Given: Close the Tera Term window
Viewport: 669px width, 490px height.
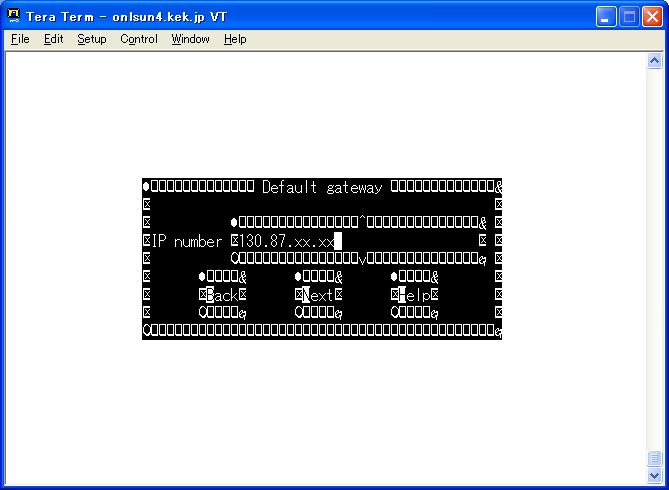Looking at the screenshot, I should [652, 17].
